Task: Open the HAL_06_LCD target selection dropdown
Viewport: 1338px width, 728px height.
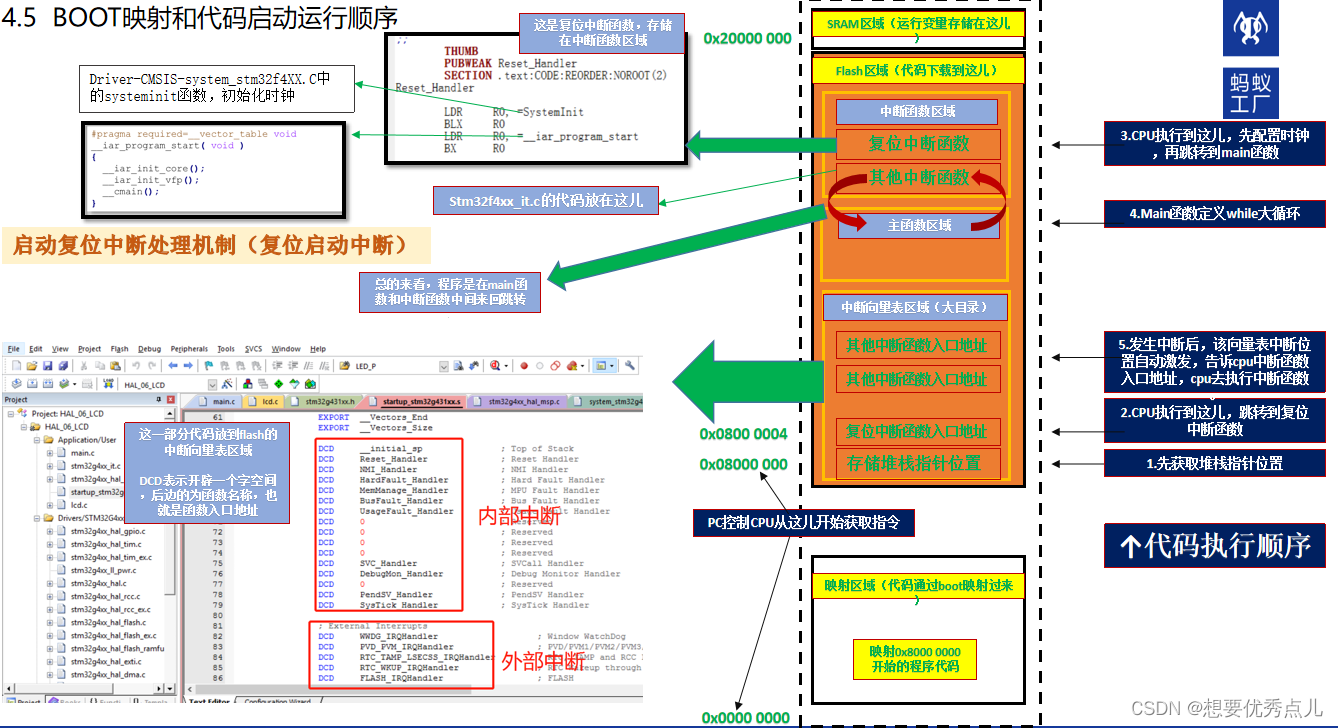Action: 212,385
